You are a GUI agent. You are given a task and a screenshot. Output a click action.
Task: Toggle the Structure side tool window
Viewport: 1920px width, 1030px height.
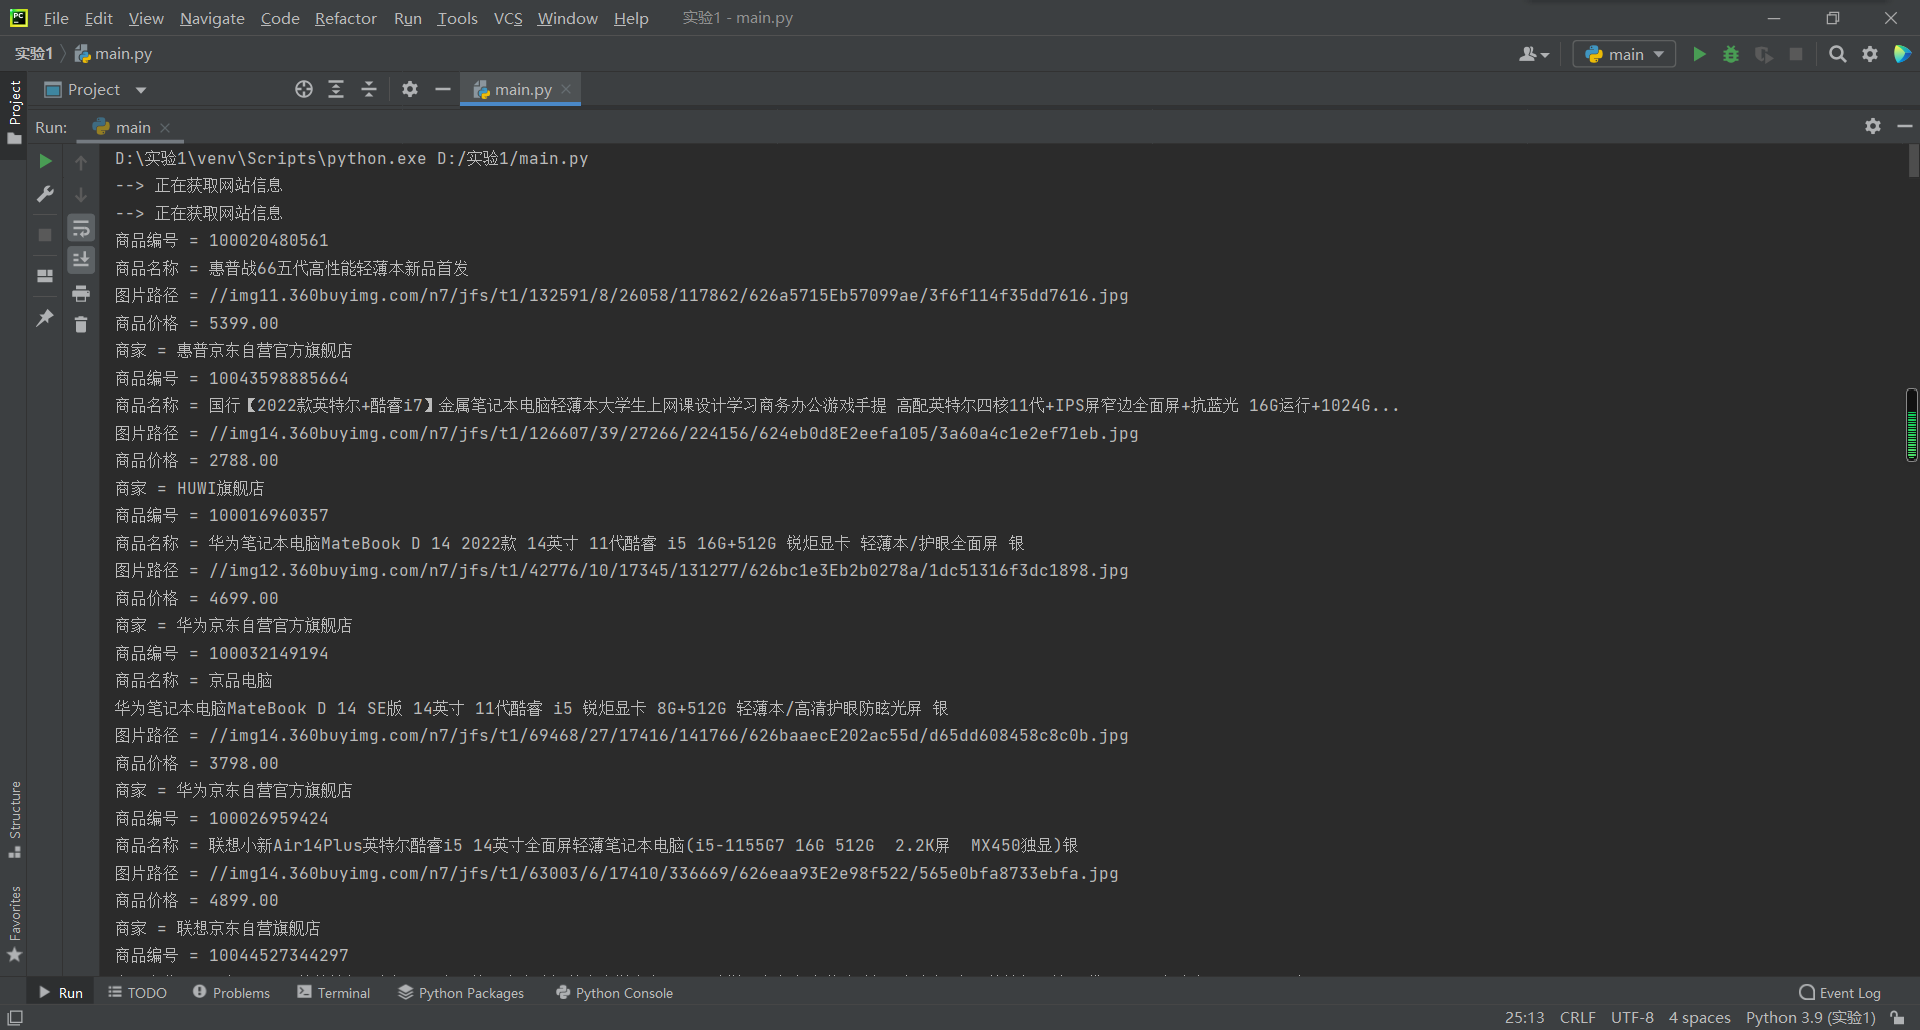(14, 819)
